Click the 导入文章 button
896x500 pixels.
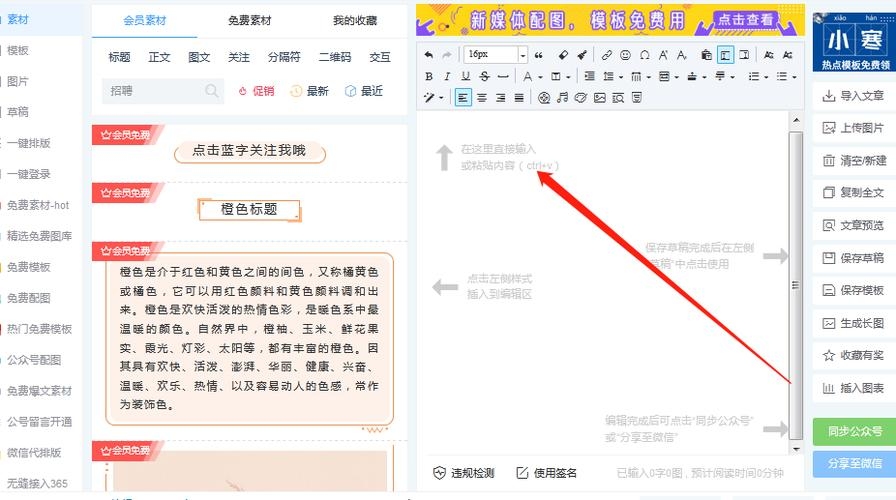click(854, 95)
